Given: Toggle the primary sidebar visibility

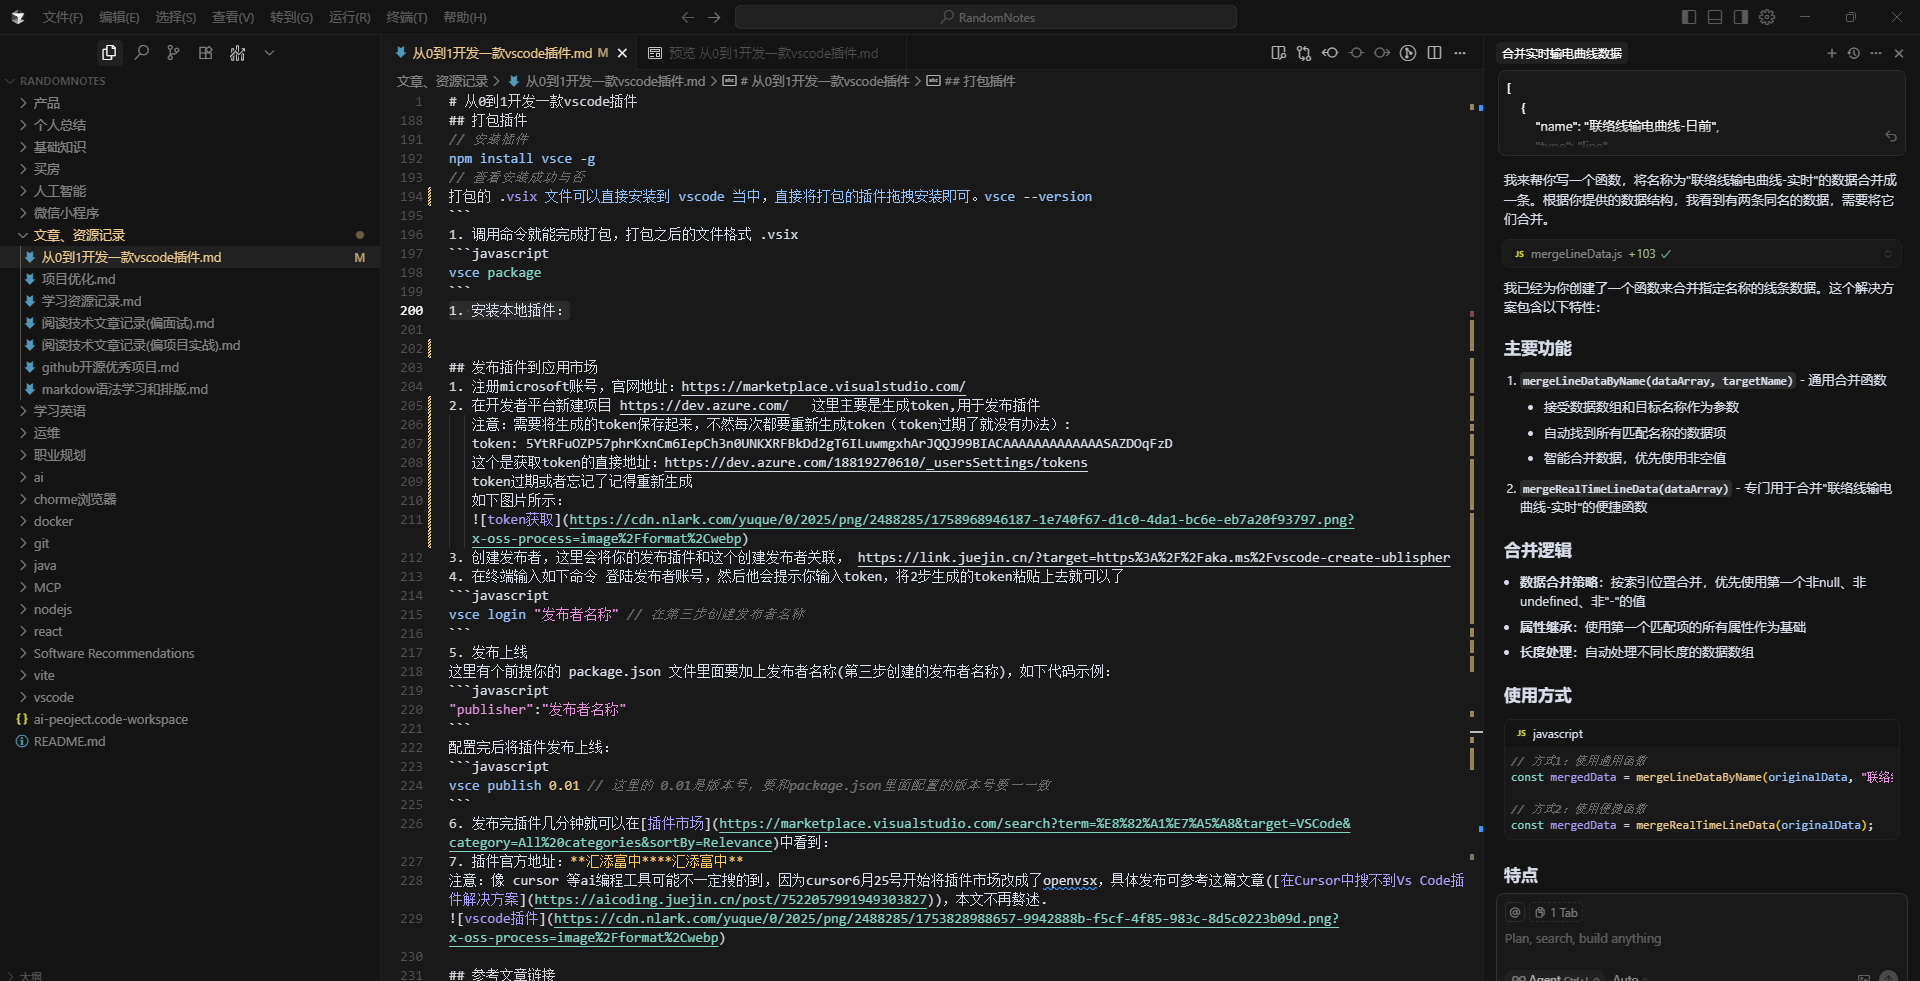Looking at the screenshot, I should pyautogui.click(x=1689, y=17).
